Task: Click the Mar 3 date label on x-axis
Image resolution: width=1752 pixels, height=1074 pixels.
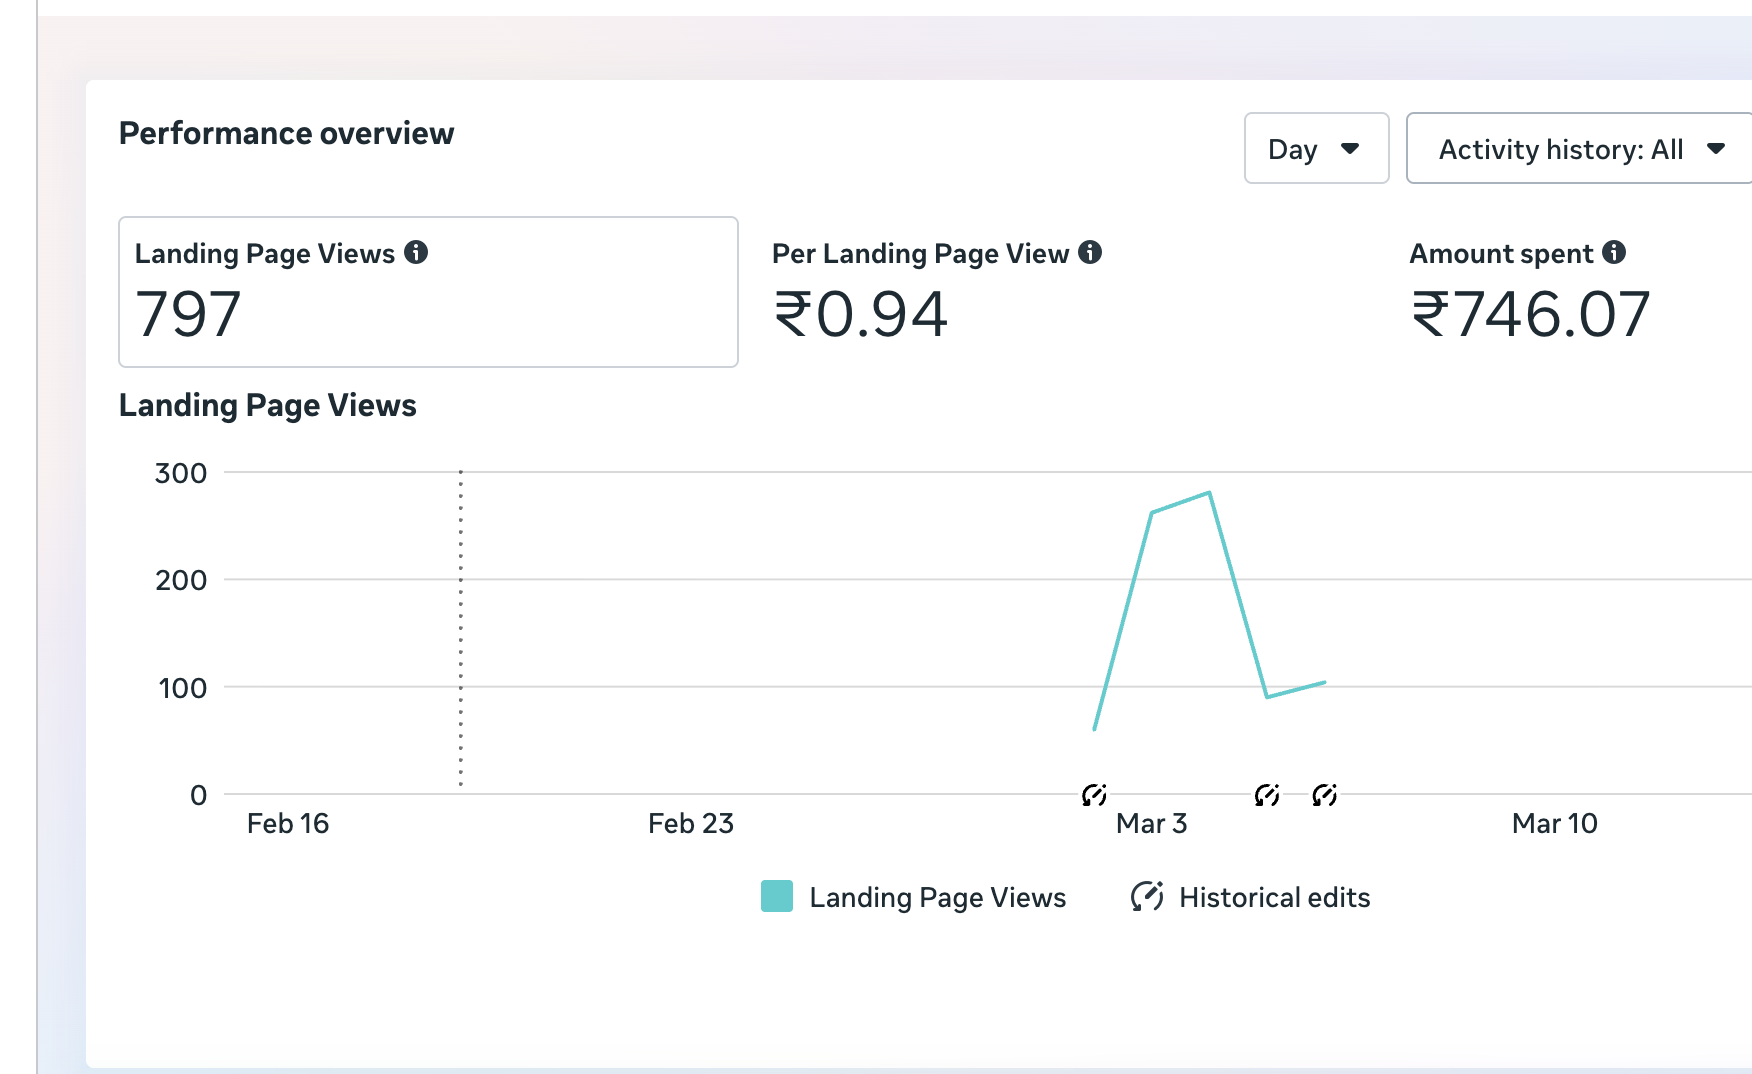Action: pyautogui.click(x=1151, y=824)
